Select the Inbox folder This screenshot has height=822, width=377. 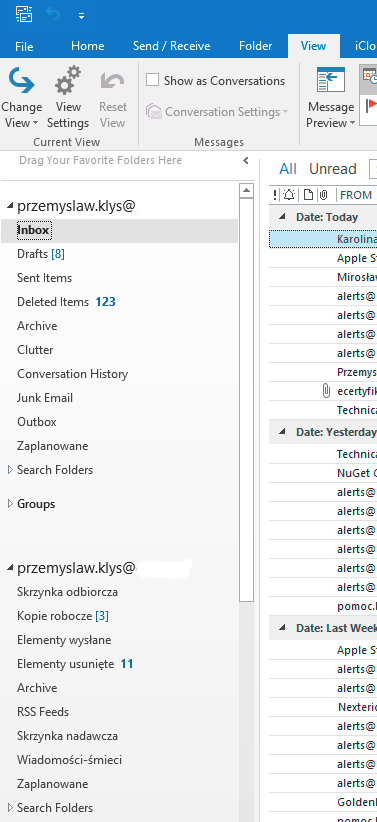(x=119, y=230)
